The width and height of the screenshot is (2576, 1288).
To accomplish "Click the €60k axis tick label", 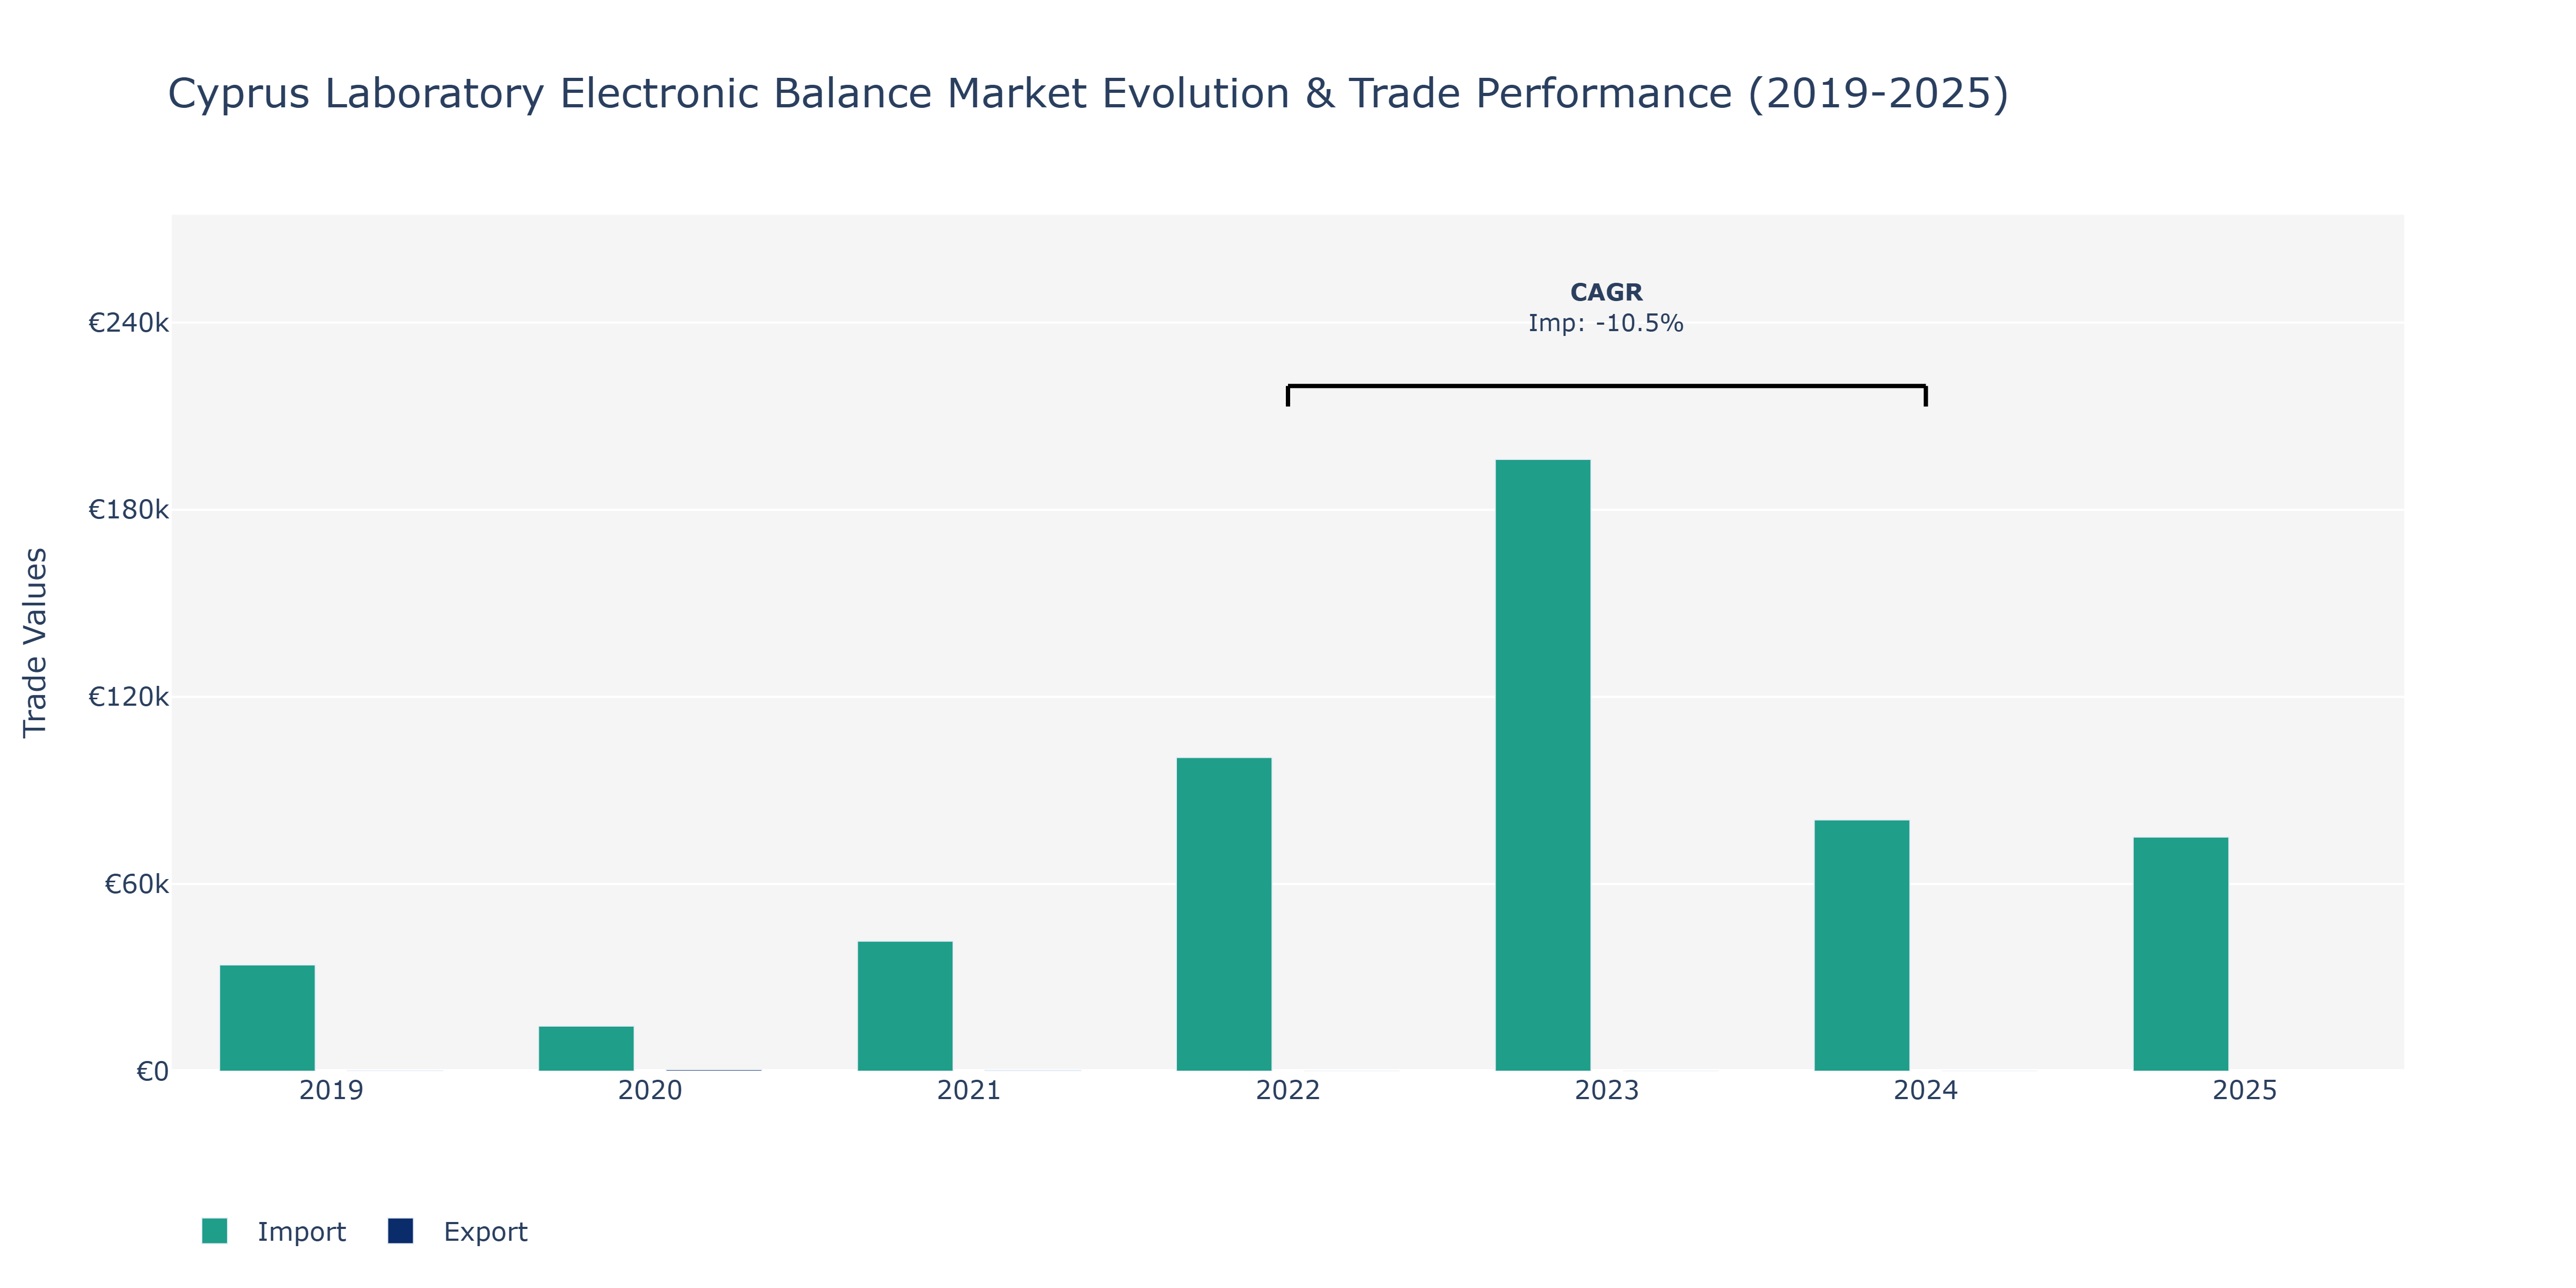I will 136,884.
